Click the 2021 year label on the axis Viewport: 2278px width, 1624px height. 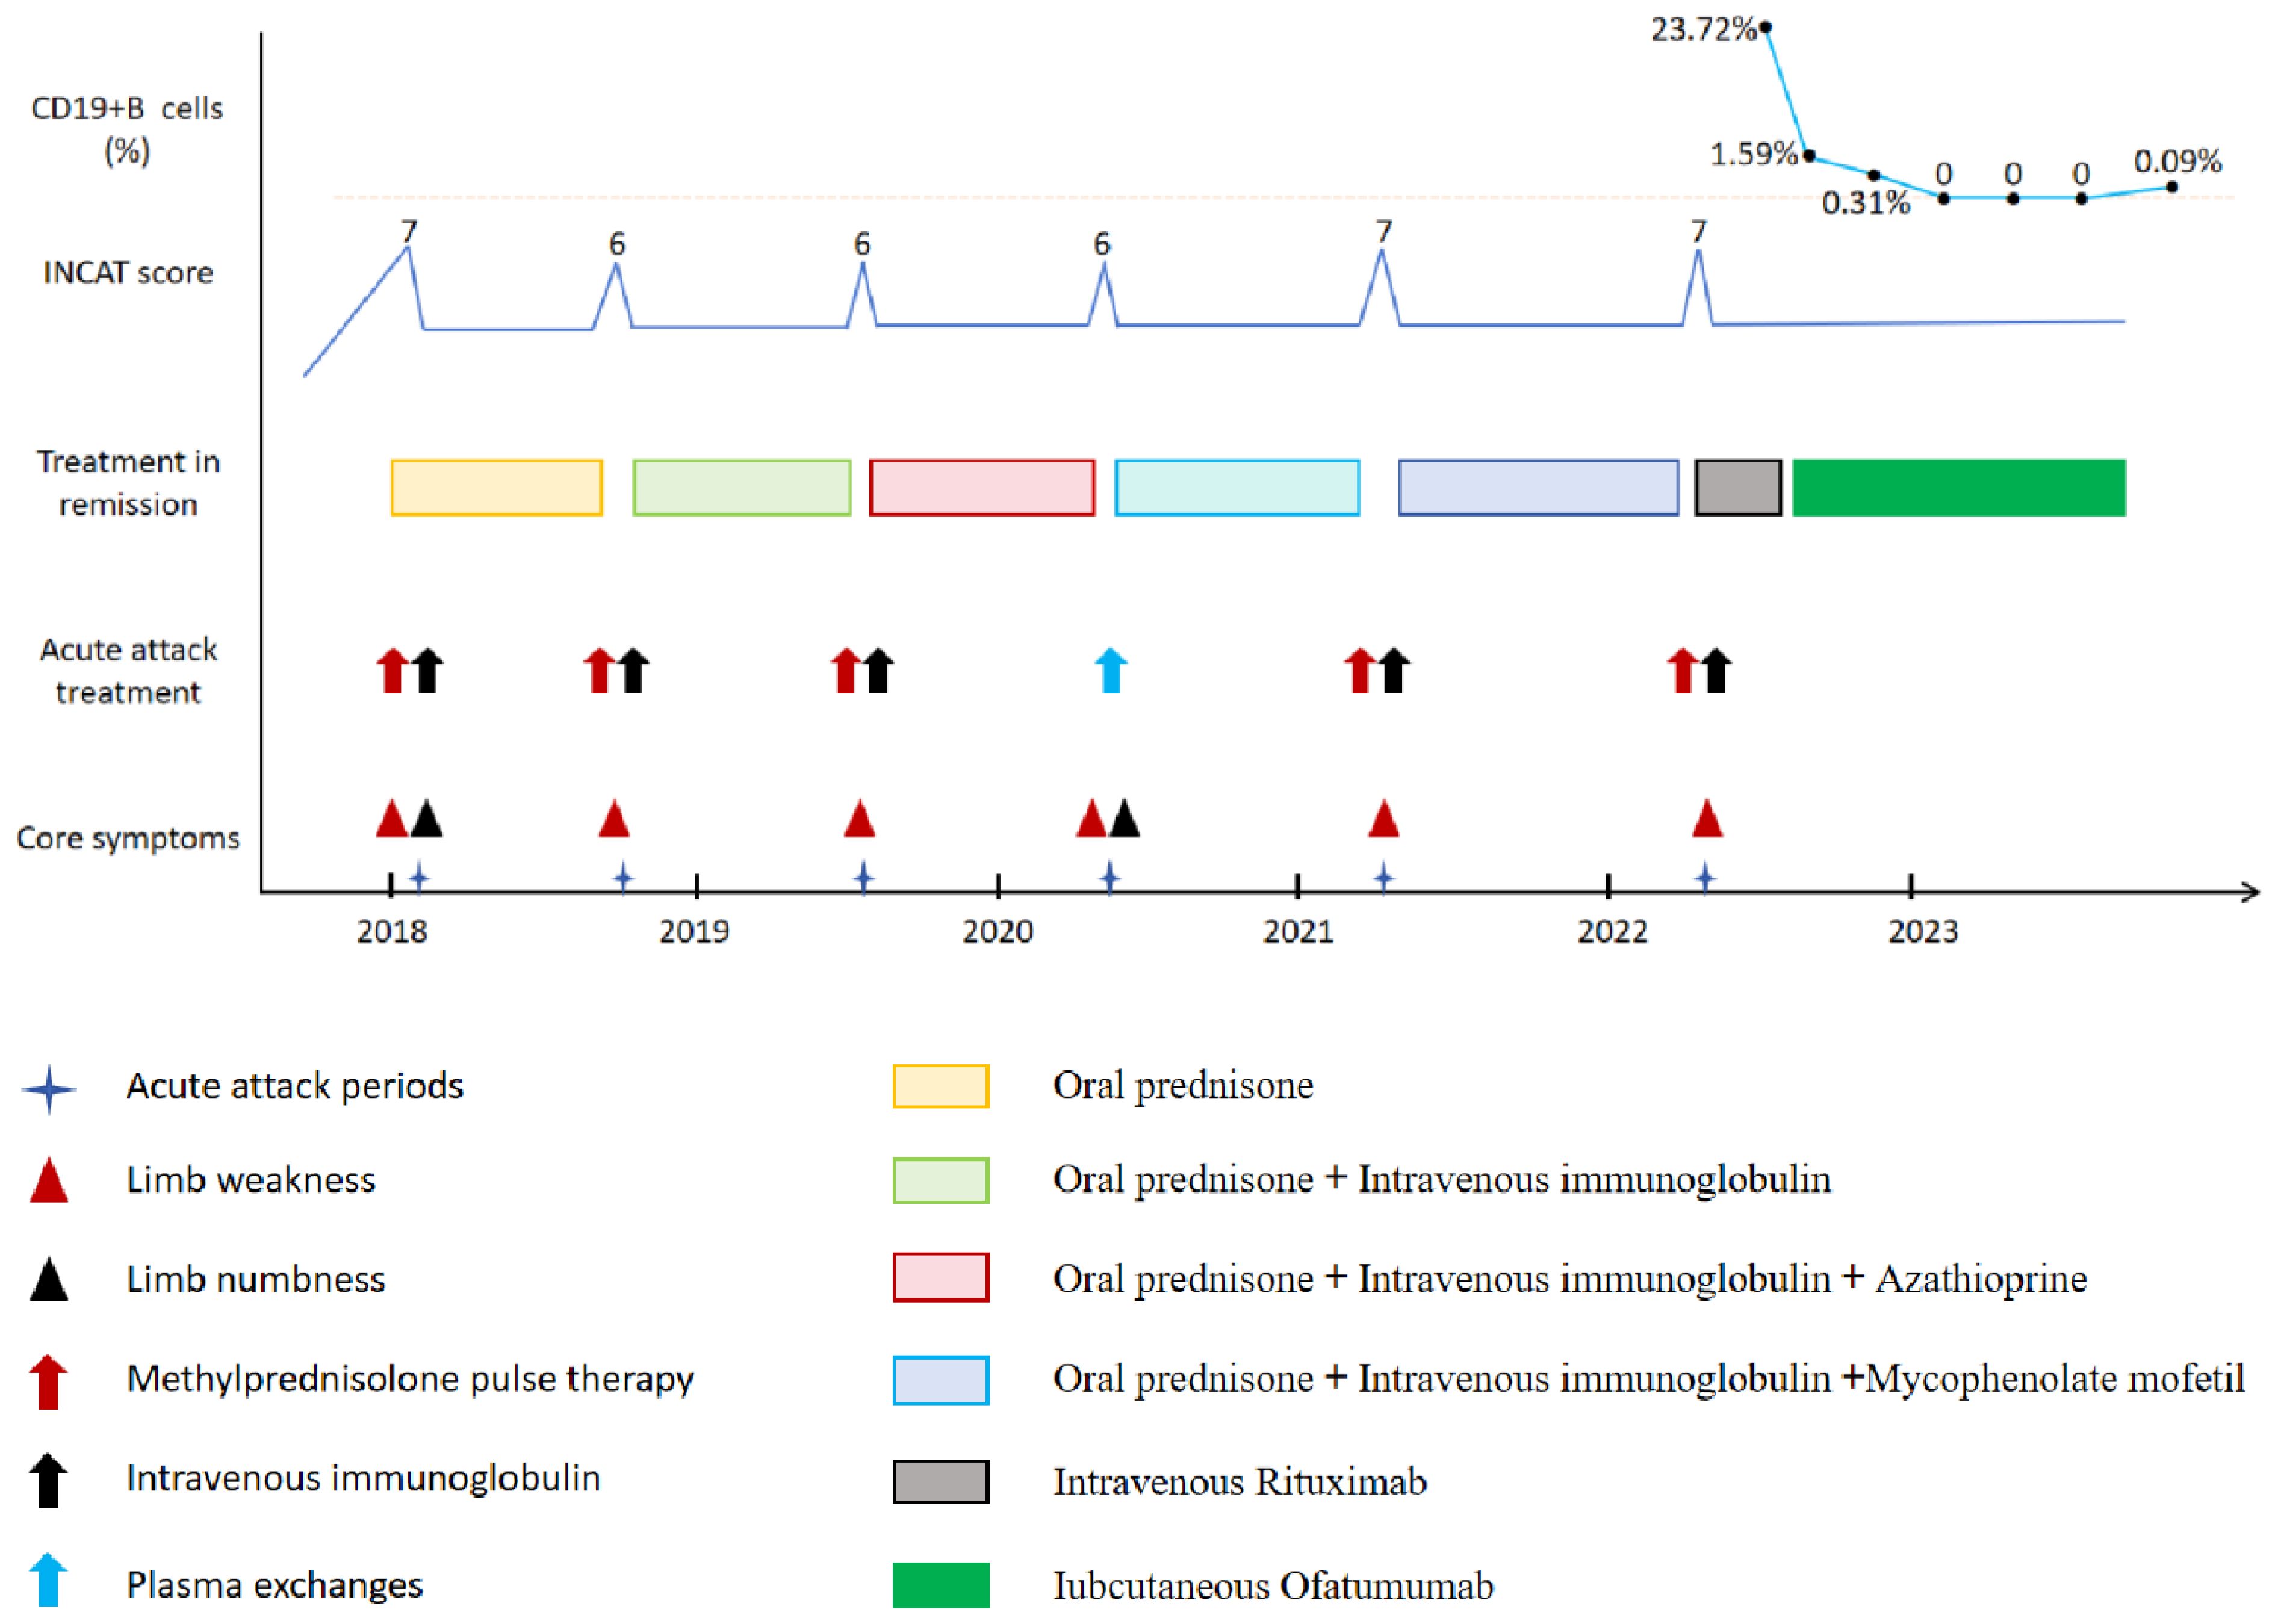click(1298, 932)
